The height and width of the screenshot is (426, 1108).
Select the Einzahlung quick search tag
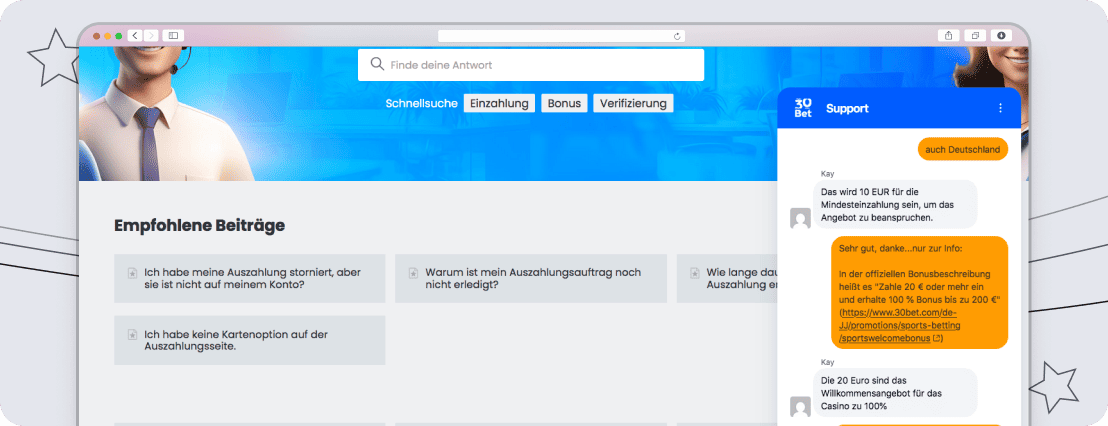pyautogui.click(x=499, y=103)
